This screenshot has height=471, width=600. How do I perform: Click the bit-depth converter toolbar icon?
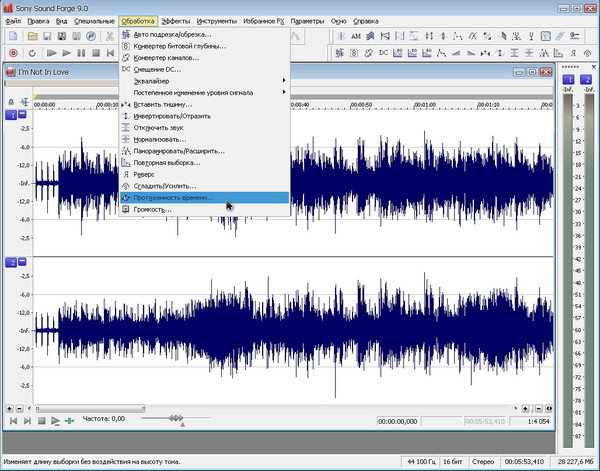[x=354, y=53]
